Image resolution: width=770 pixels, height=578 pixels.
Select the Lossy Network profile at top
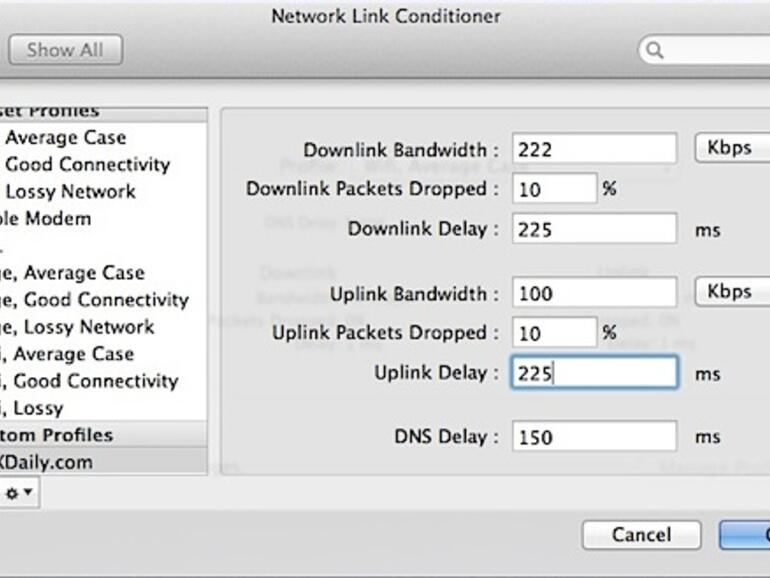(70, 192)
